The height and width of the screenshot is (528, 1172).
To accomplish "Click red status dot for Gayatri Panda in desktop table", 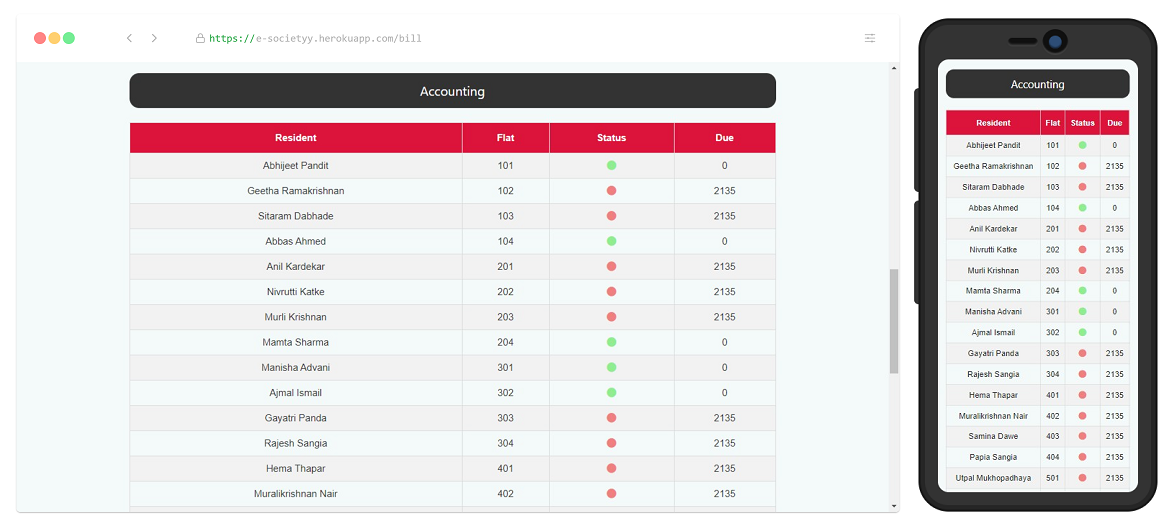I will click(611, 418).
